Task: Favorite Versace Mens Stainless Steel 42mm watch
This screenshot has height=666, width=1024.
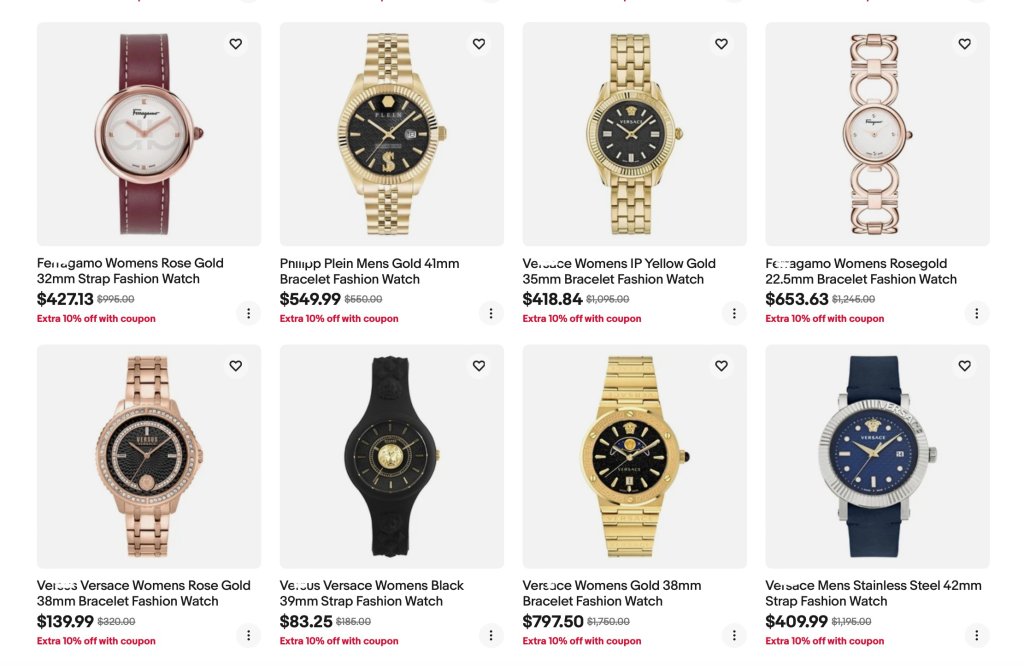Action: [x=965, y=366]
